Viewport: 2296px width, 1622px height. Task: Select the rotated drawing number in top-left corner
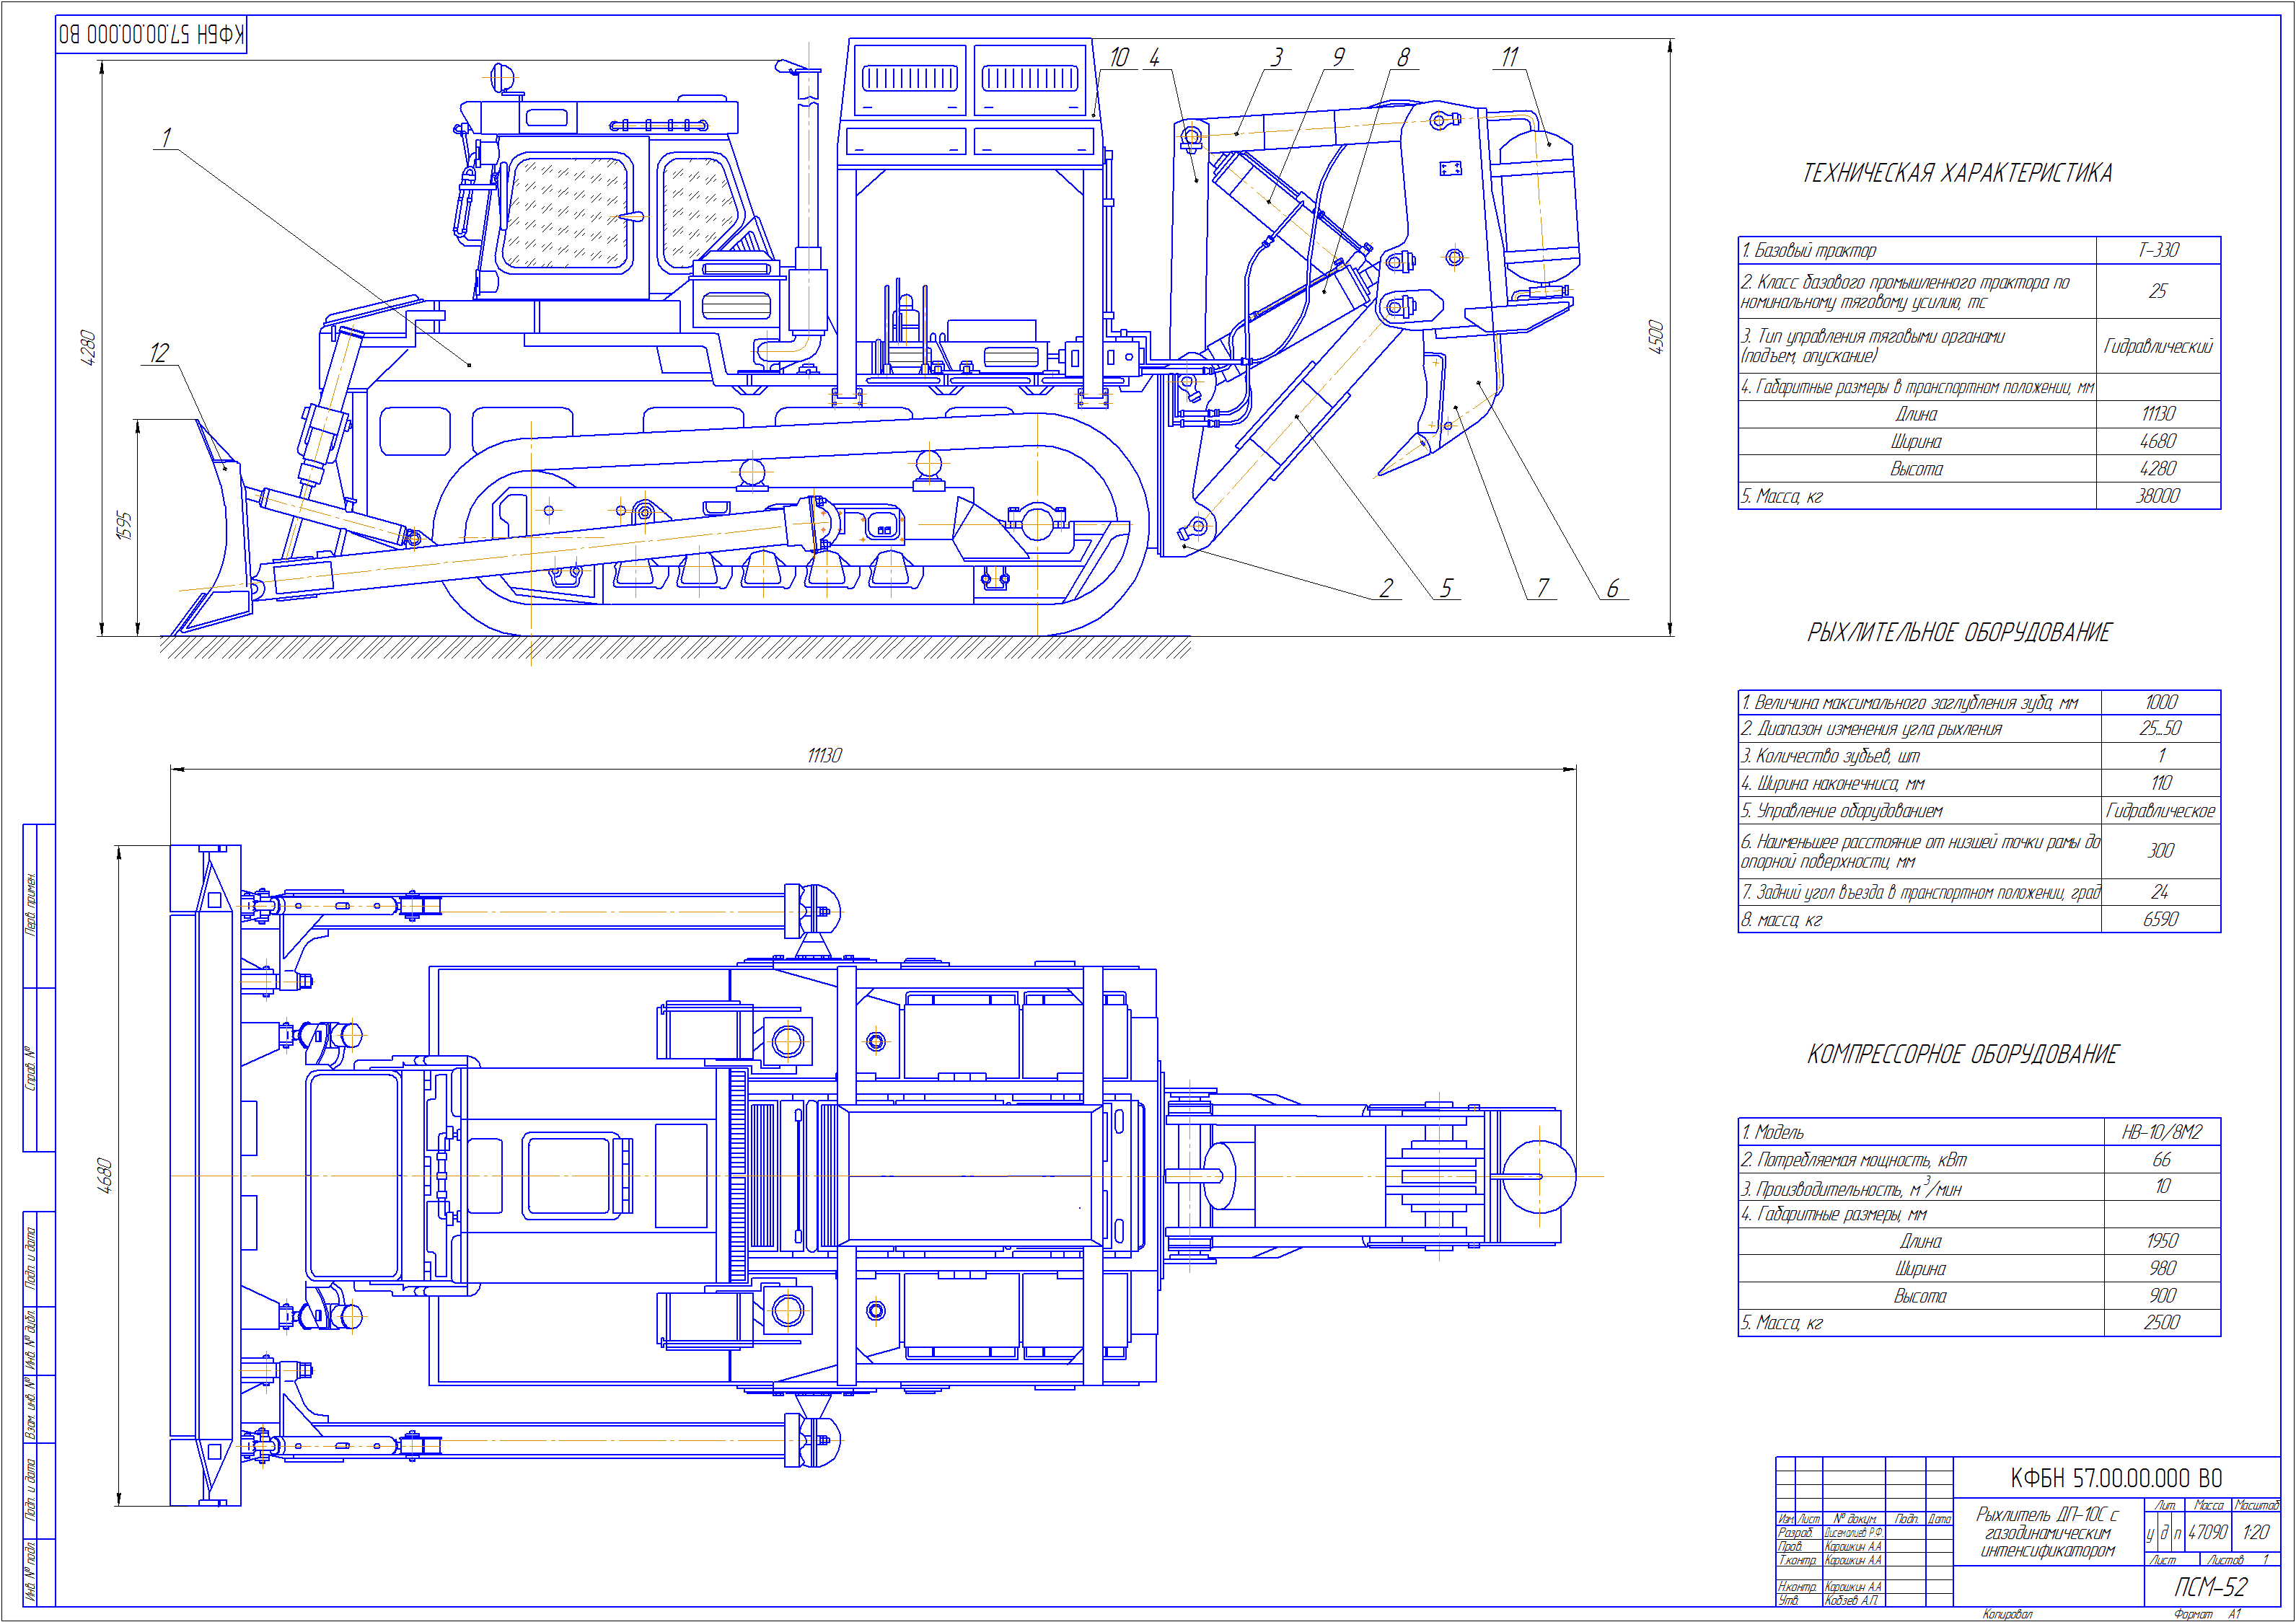(x=151, y=35)
